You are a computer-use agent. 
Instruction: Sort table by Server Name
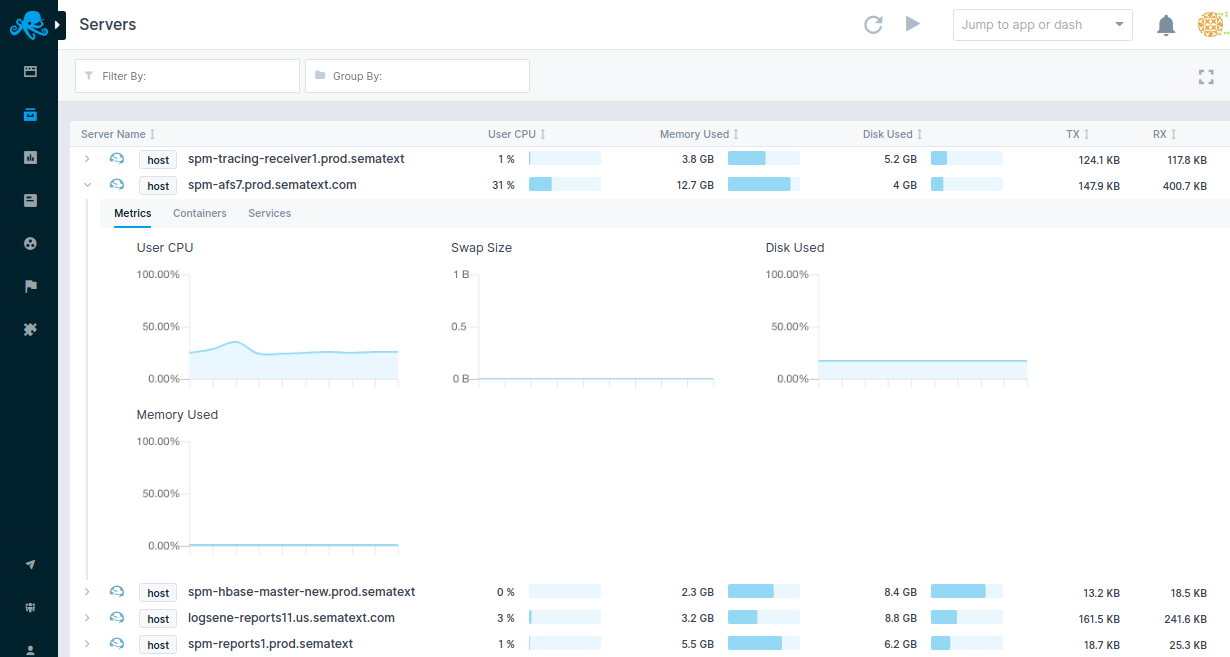click(x=118, y=134)
